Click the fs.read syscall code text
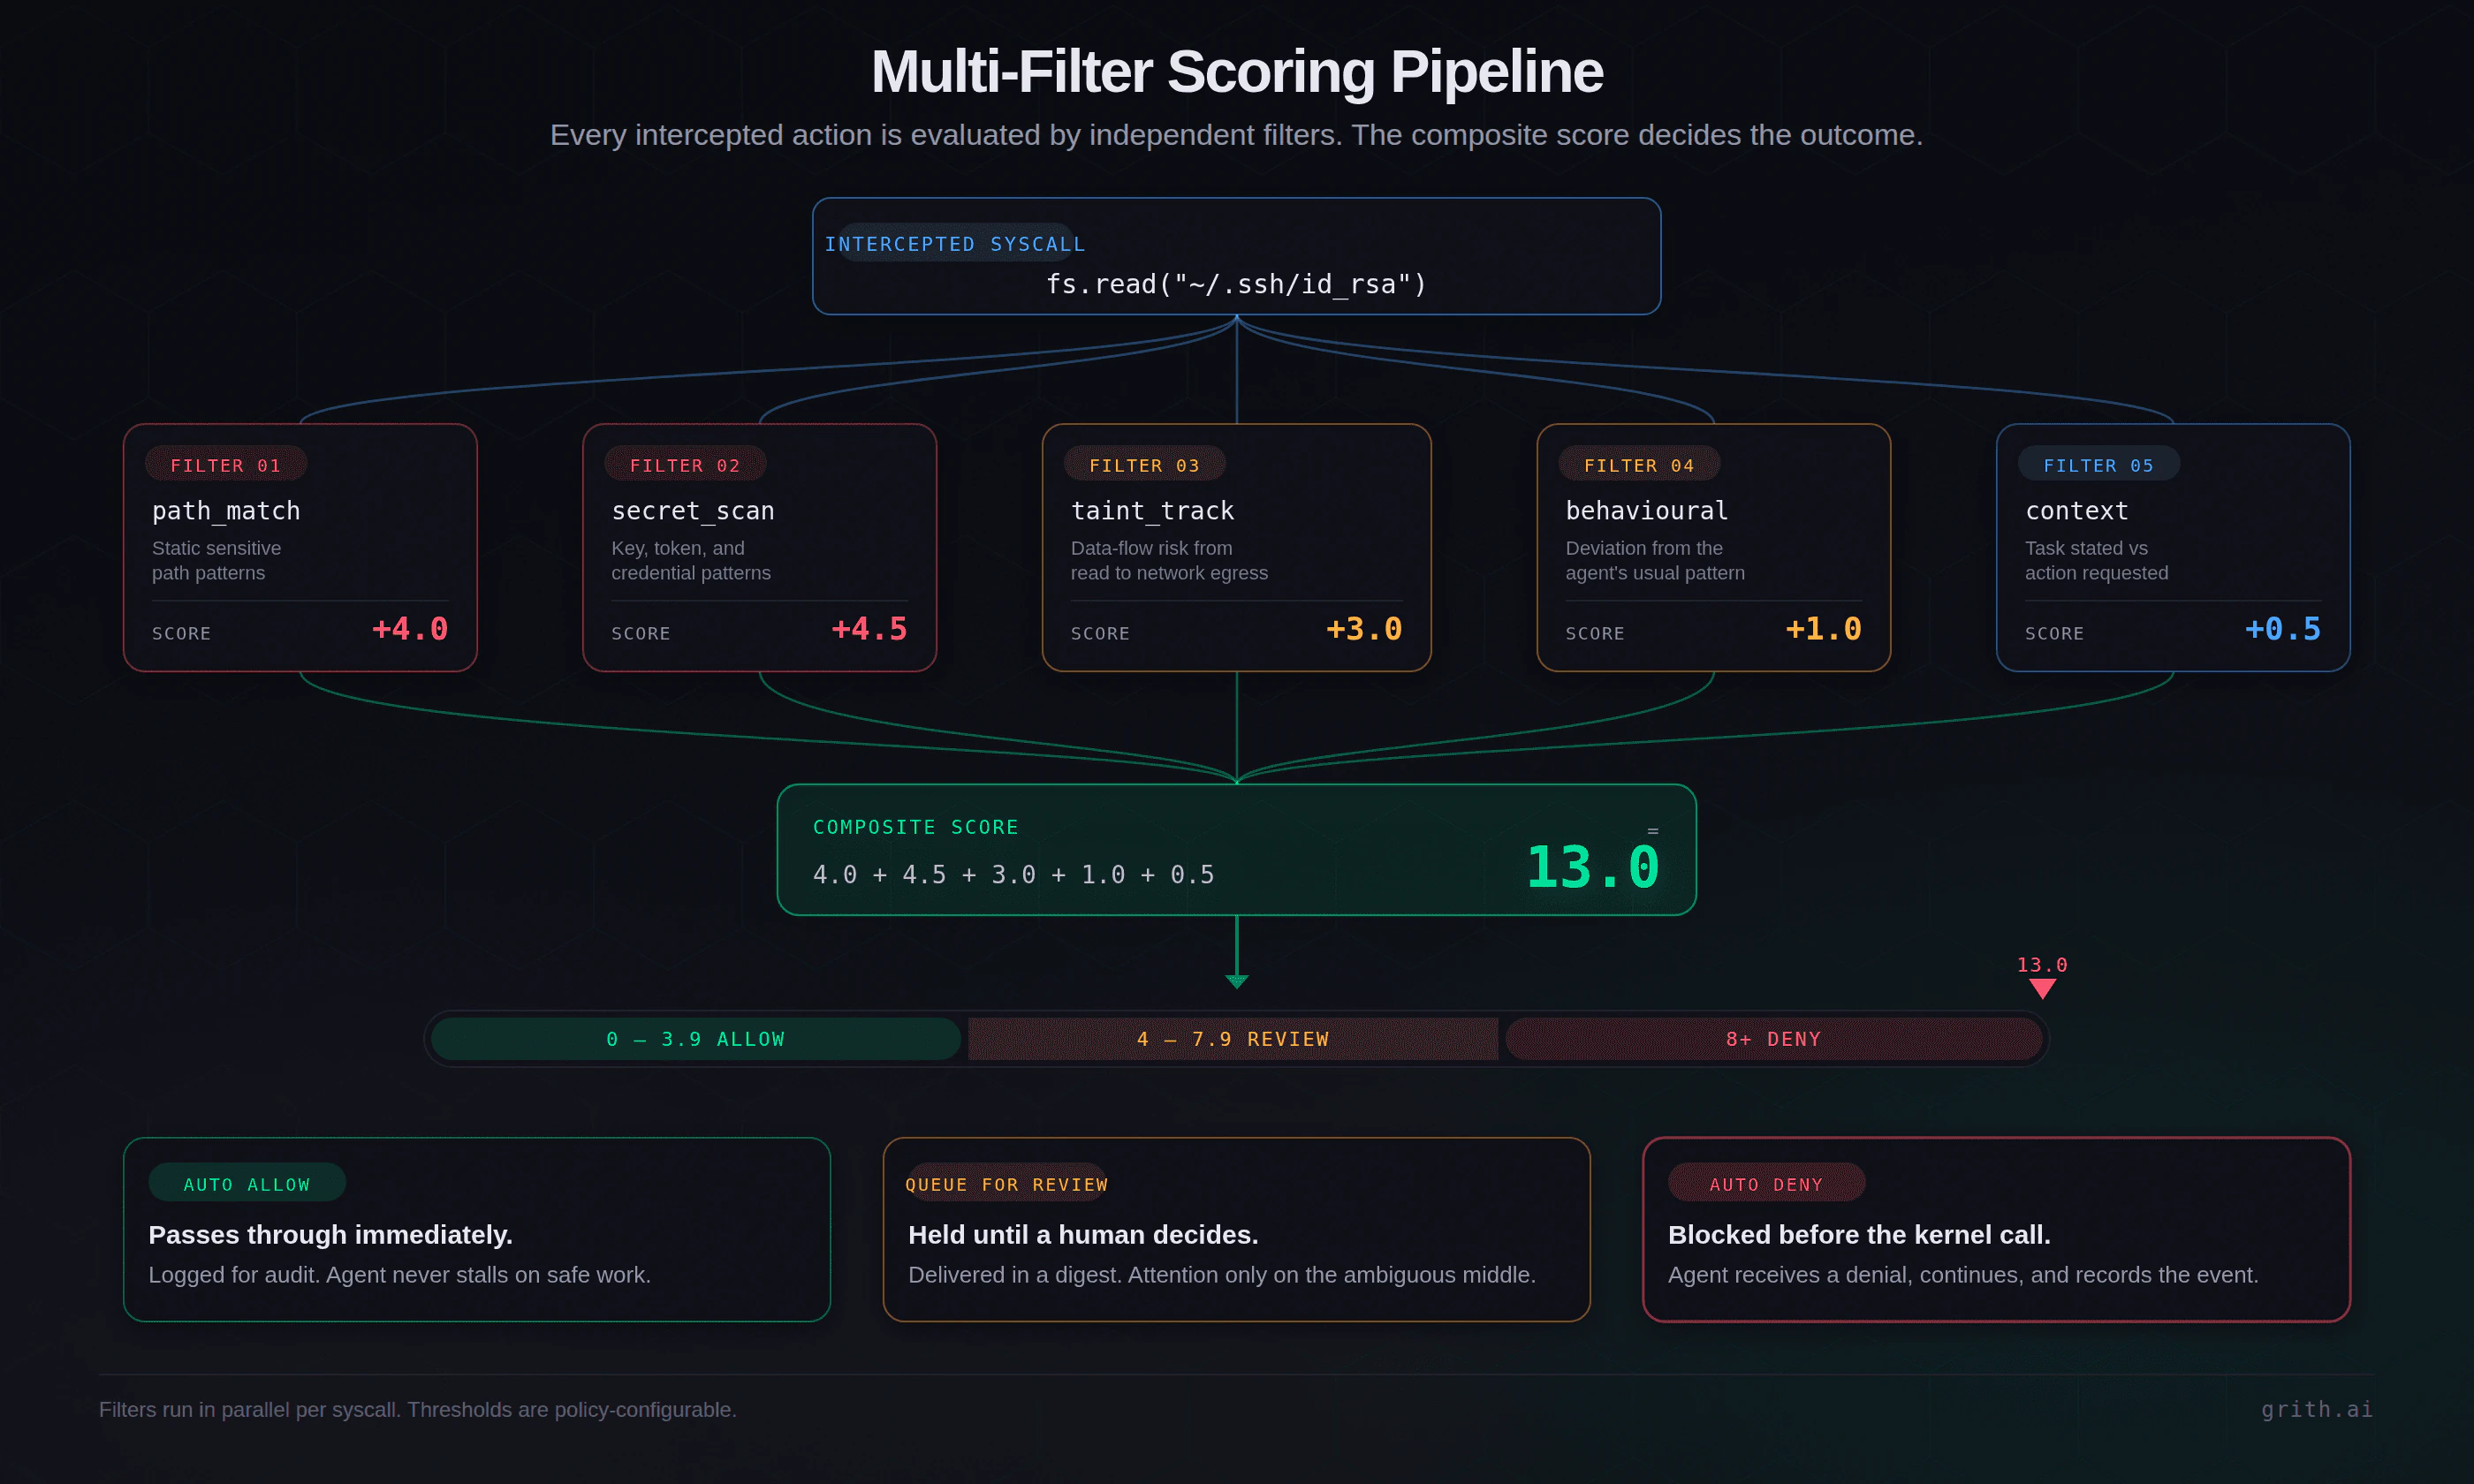Screen dimensions: 2474x1484 [1236, 285]
